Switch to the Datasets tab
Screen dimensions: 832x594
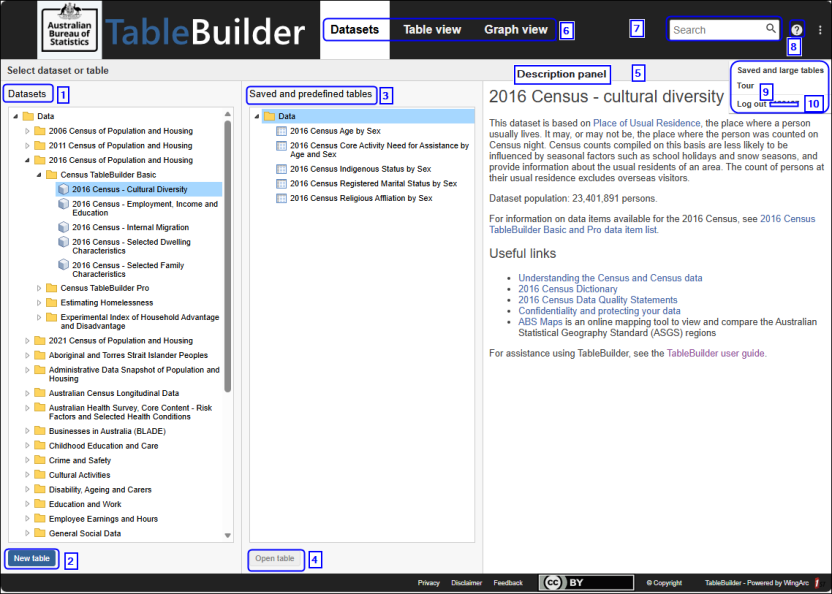354,29
